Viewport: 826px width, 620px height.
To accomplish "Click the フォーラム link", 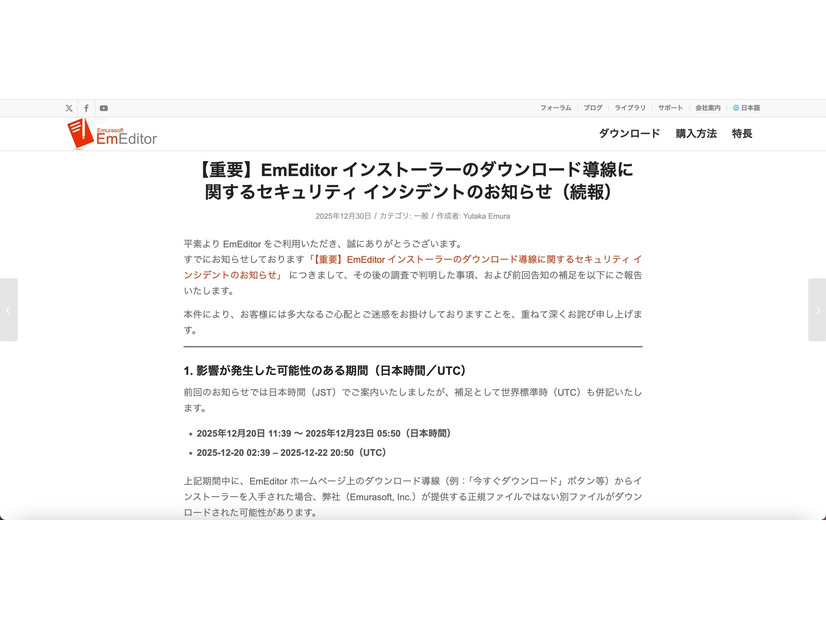I will (555, 107).
